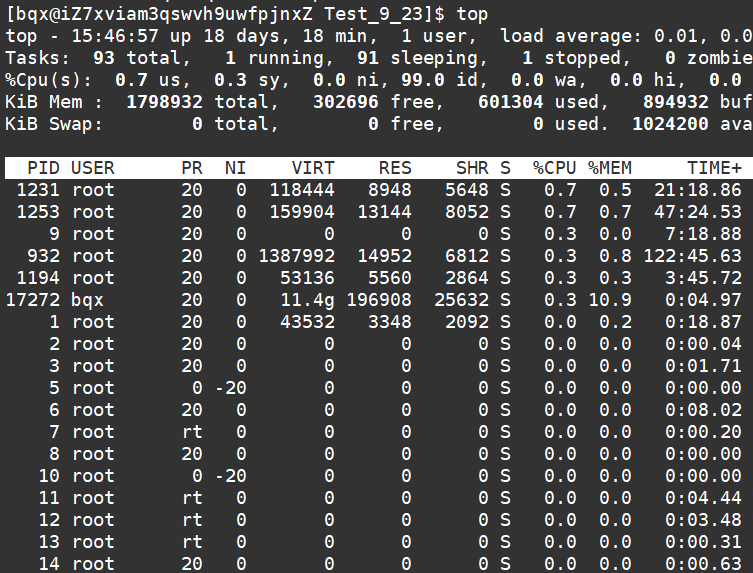The width and height of the screenshot is (753, 573).
Task: Click the '93 total' tasks count
Action: click(x=137, y=58)
